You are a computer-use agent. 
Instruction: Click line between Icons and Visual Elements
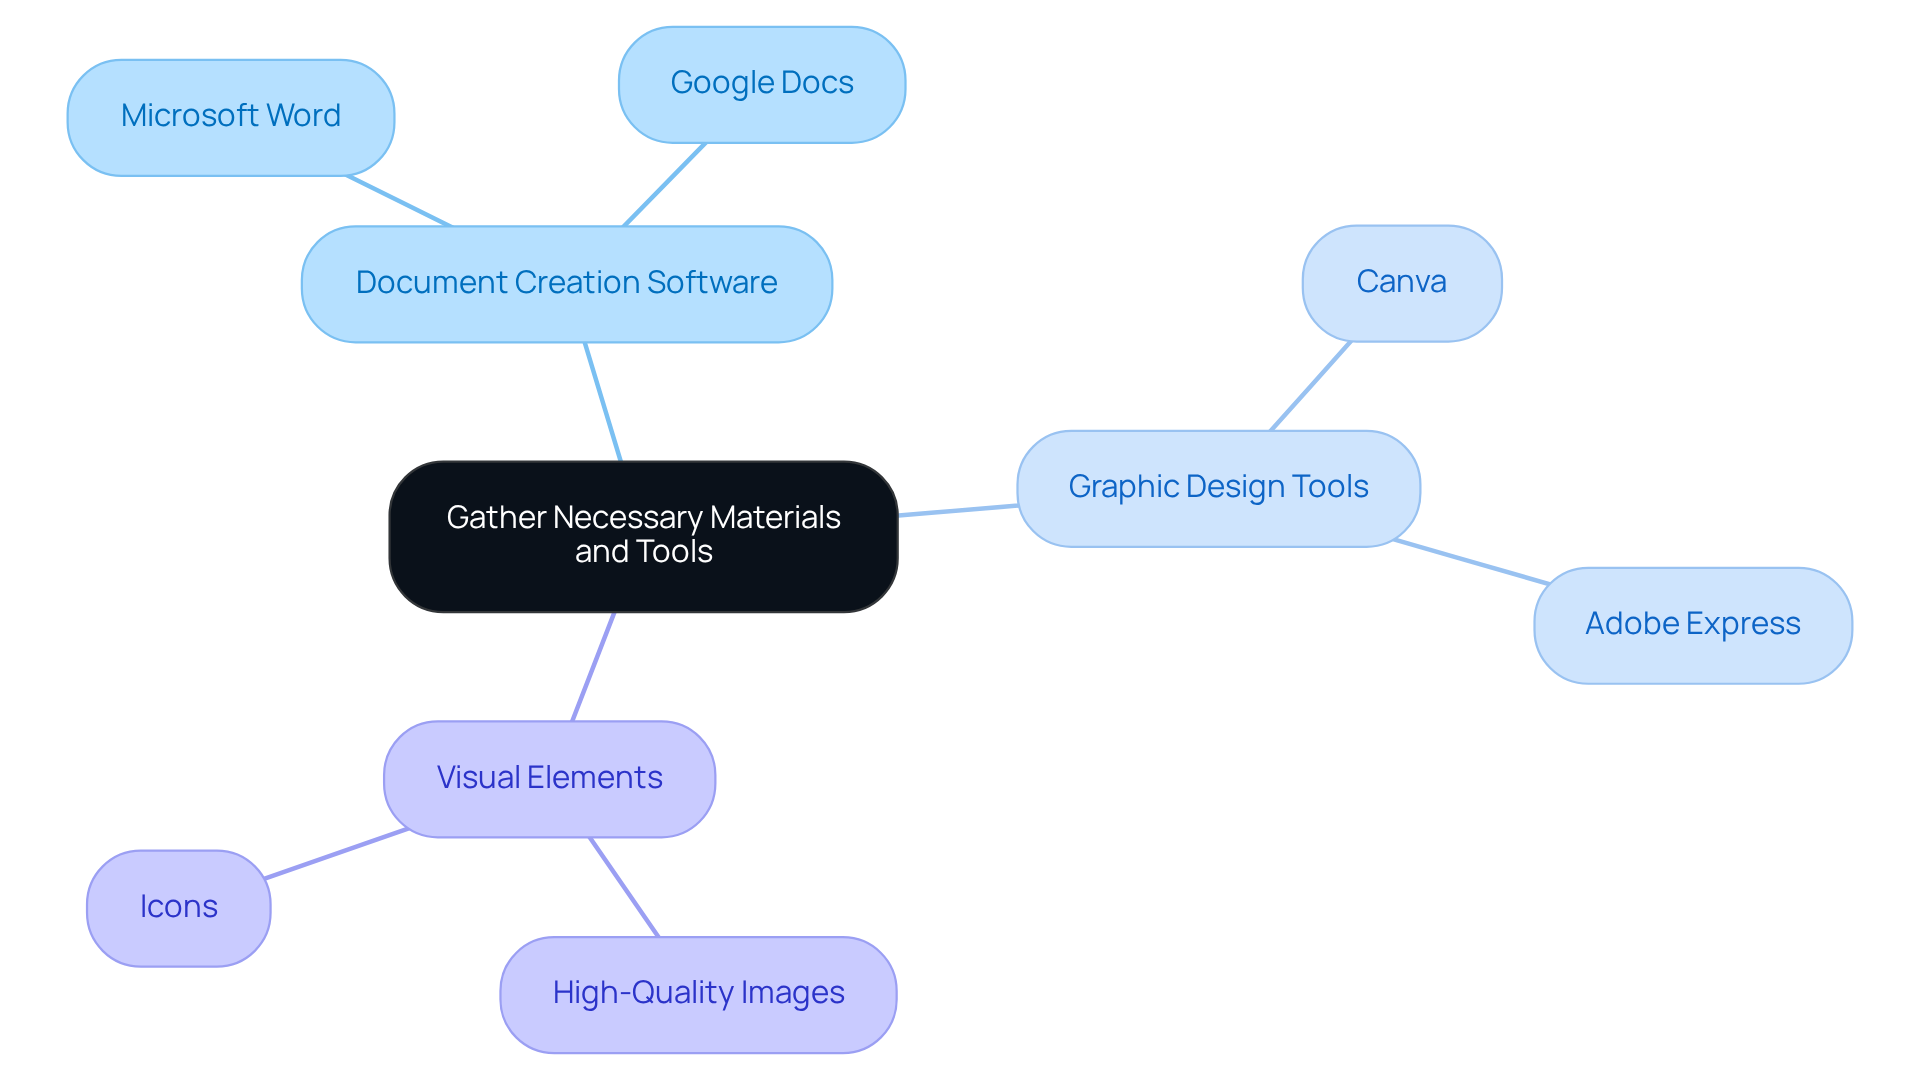pos(336,854)
